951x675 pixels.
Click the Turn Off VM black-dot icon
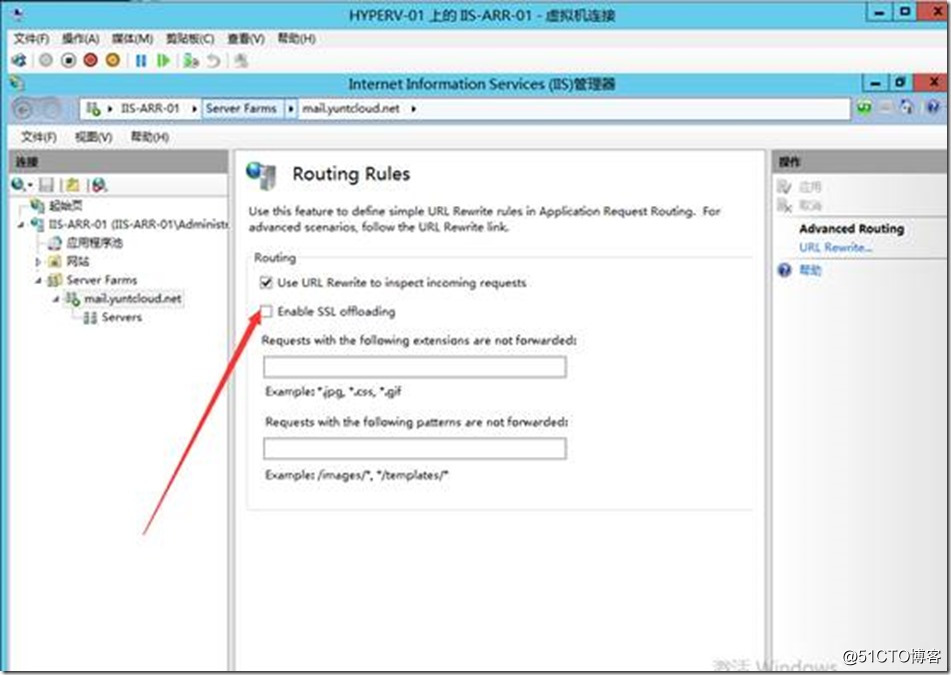[x=69, y=61]
